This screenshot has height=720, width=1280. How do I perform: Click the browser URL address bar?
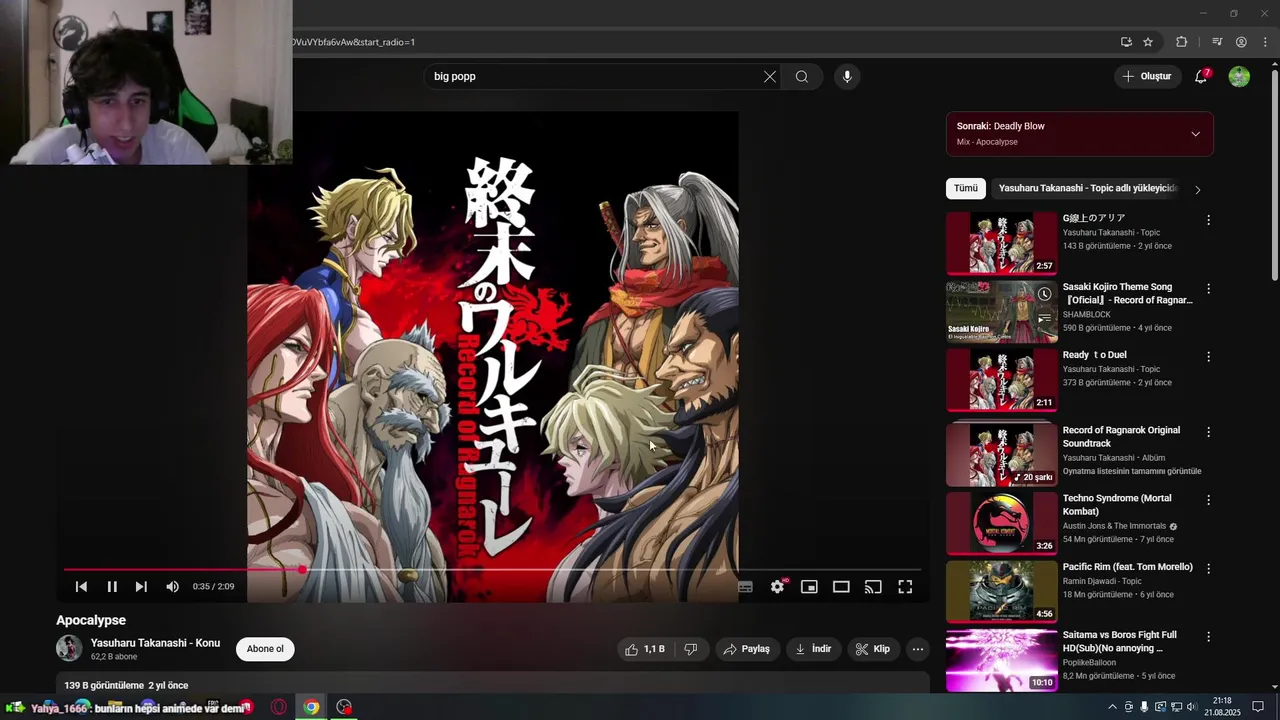700,42
